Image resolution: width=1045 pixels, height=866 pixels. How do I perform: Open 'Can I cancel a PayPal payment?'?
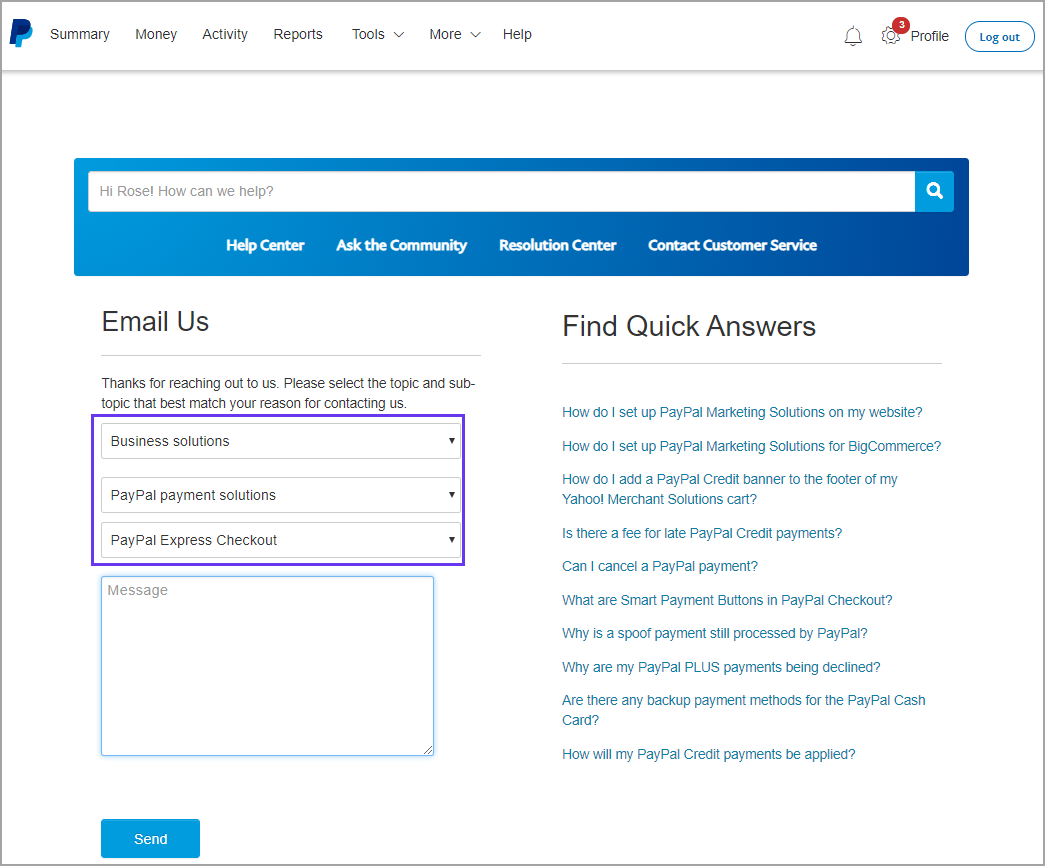coord(660,566)
